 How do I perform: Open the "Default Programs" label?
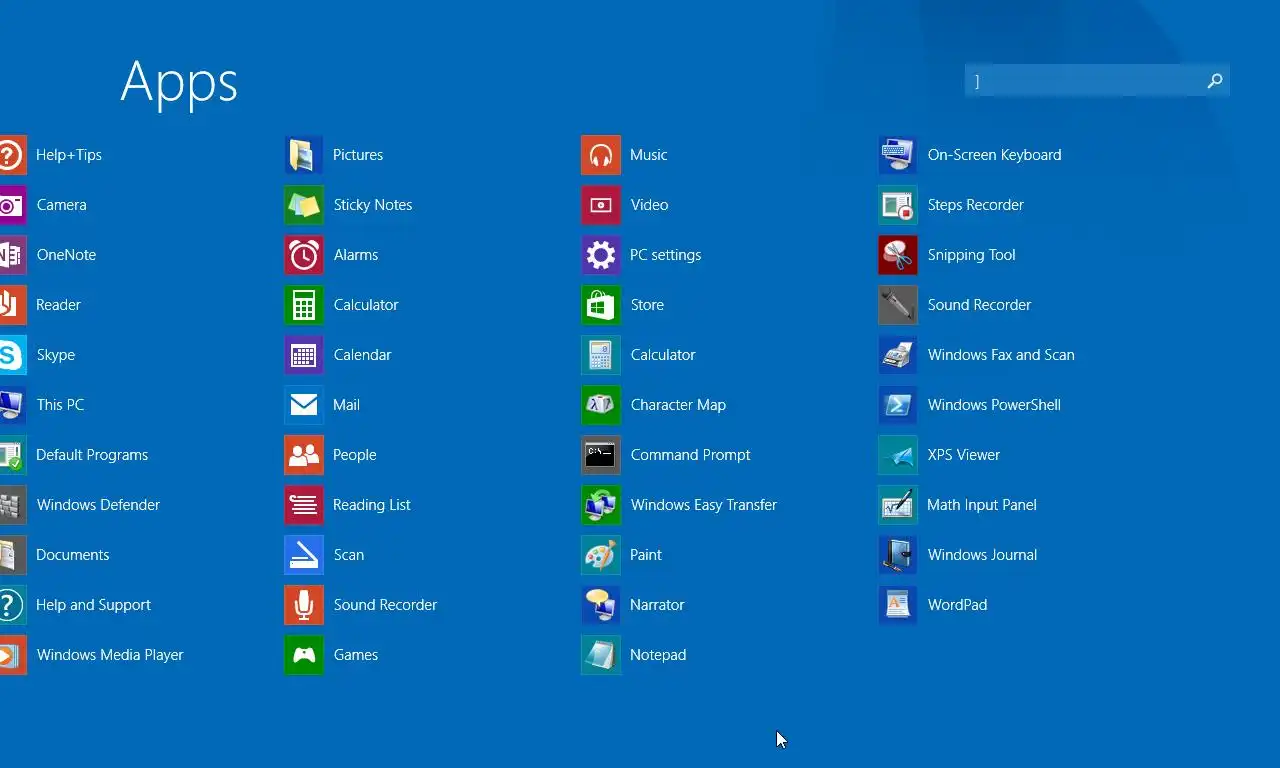pos(92,455)
